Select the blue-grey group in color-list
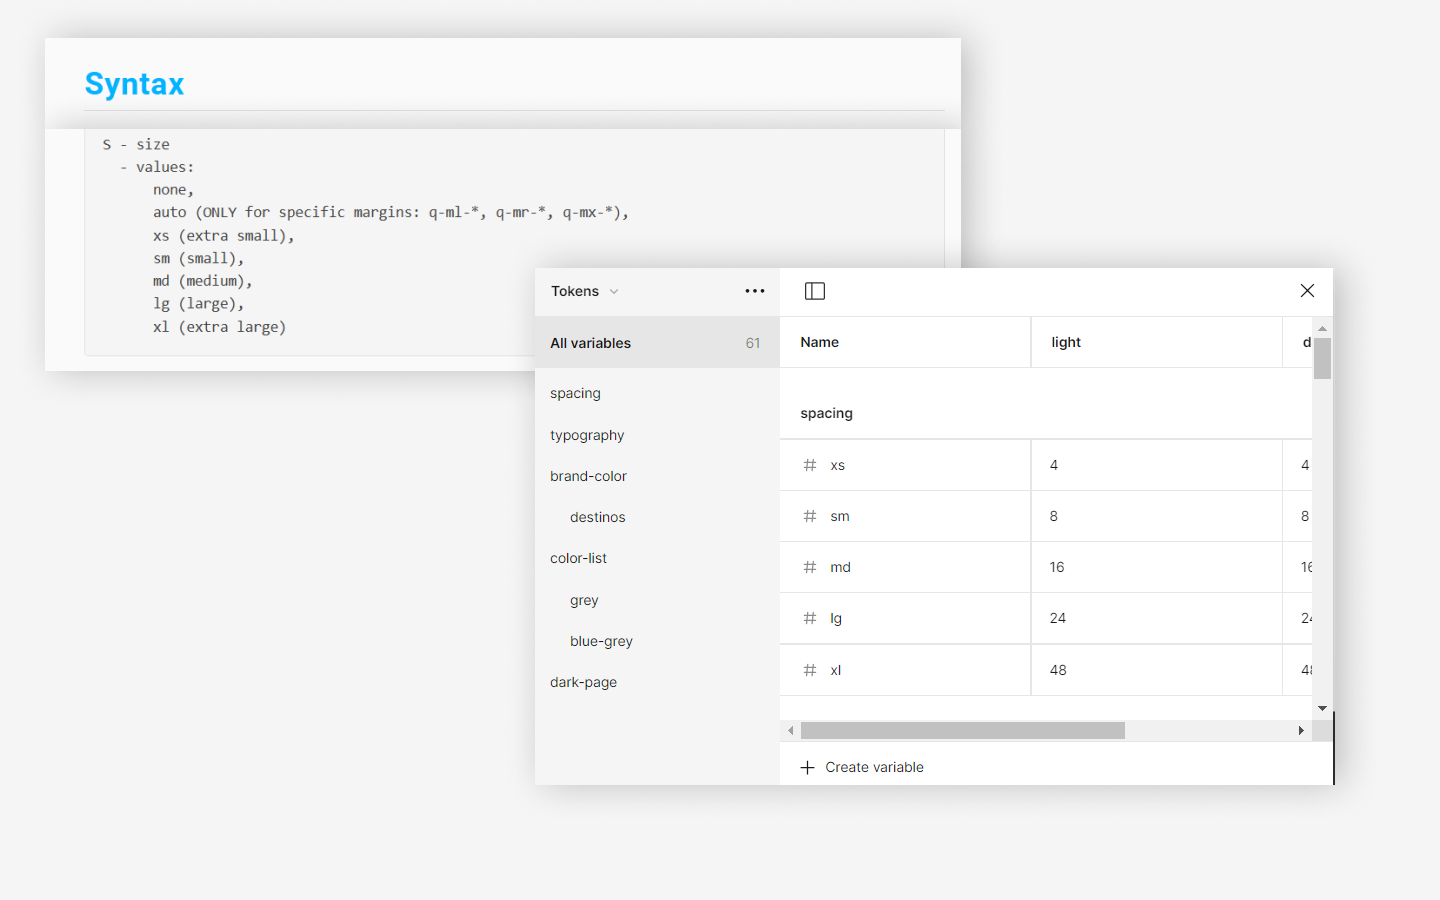Image resolution: width=1440 pixels, height=900 pixels. pyautogui.click(x=600, y=641)
